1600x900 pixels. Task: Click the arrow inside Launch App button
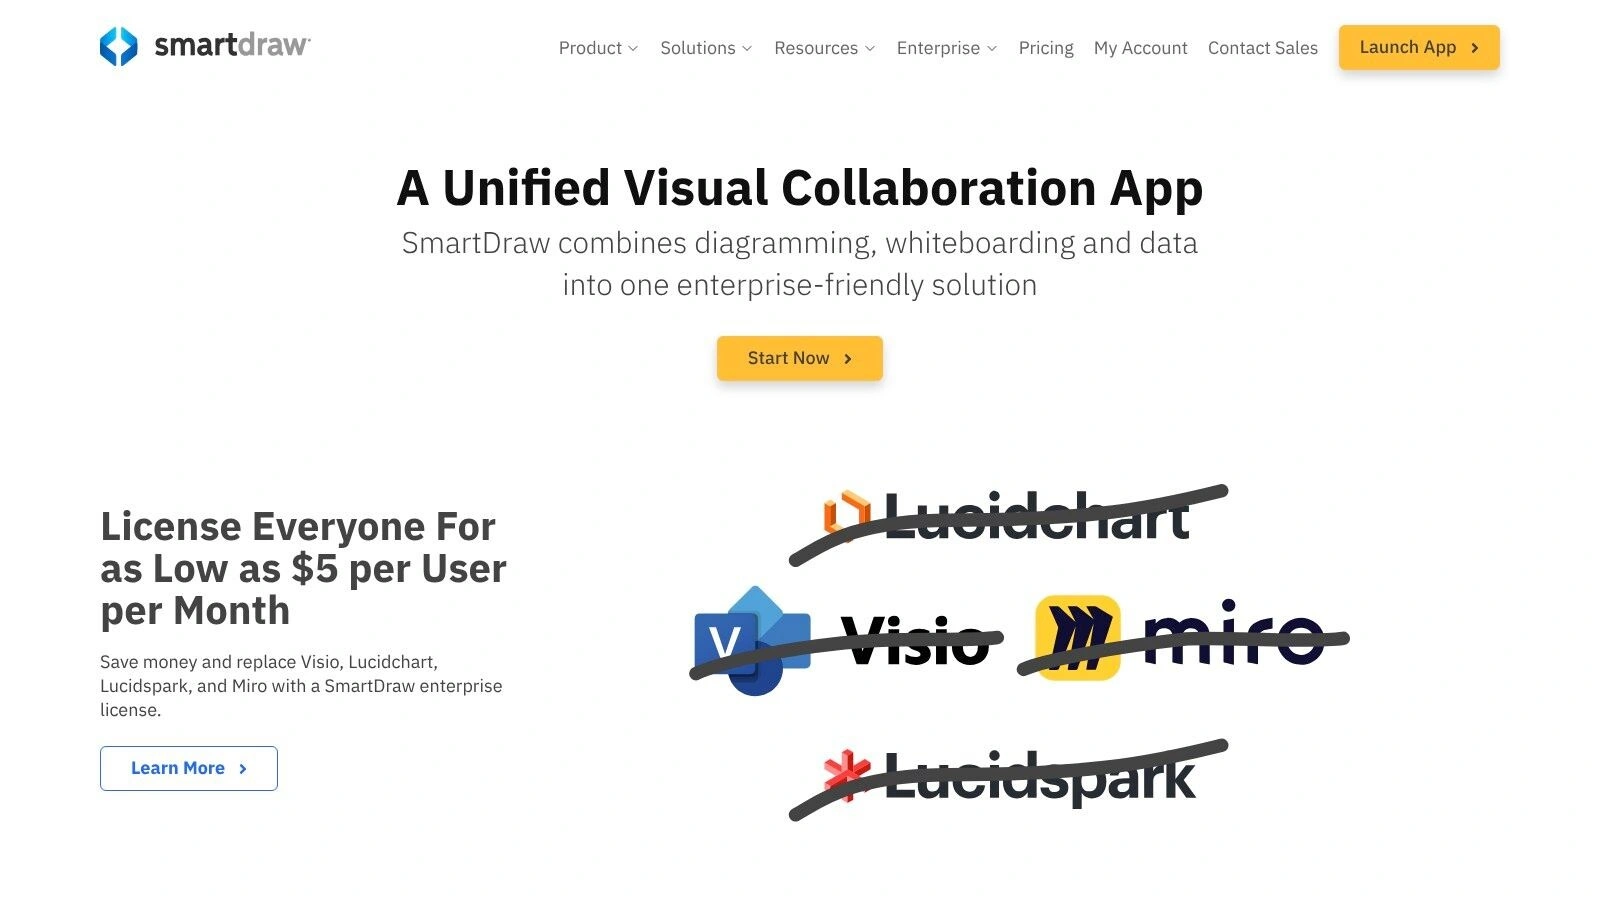[1475, 48]
